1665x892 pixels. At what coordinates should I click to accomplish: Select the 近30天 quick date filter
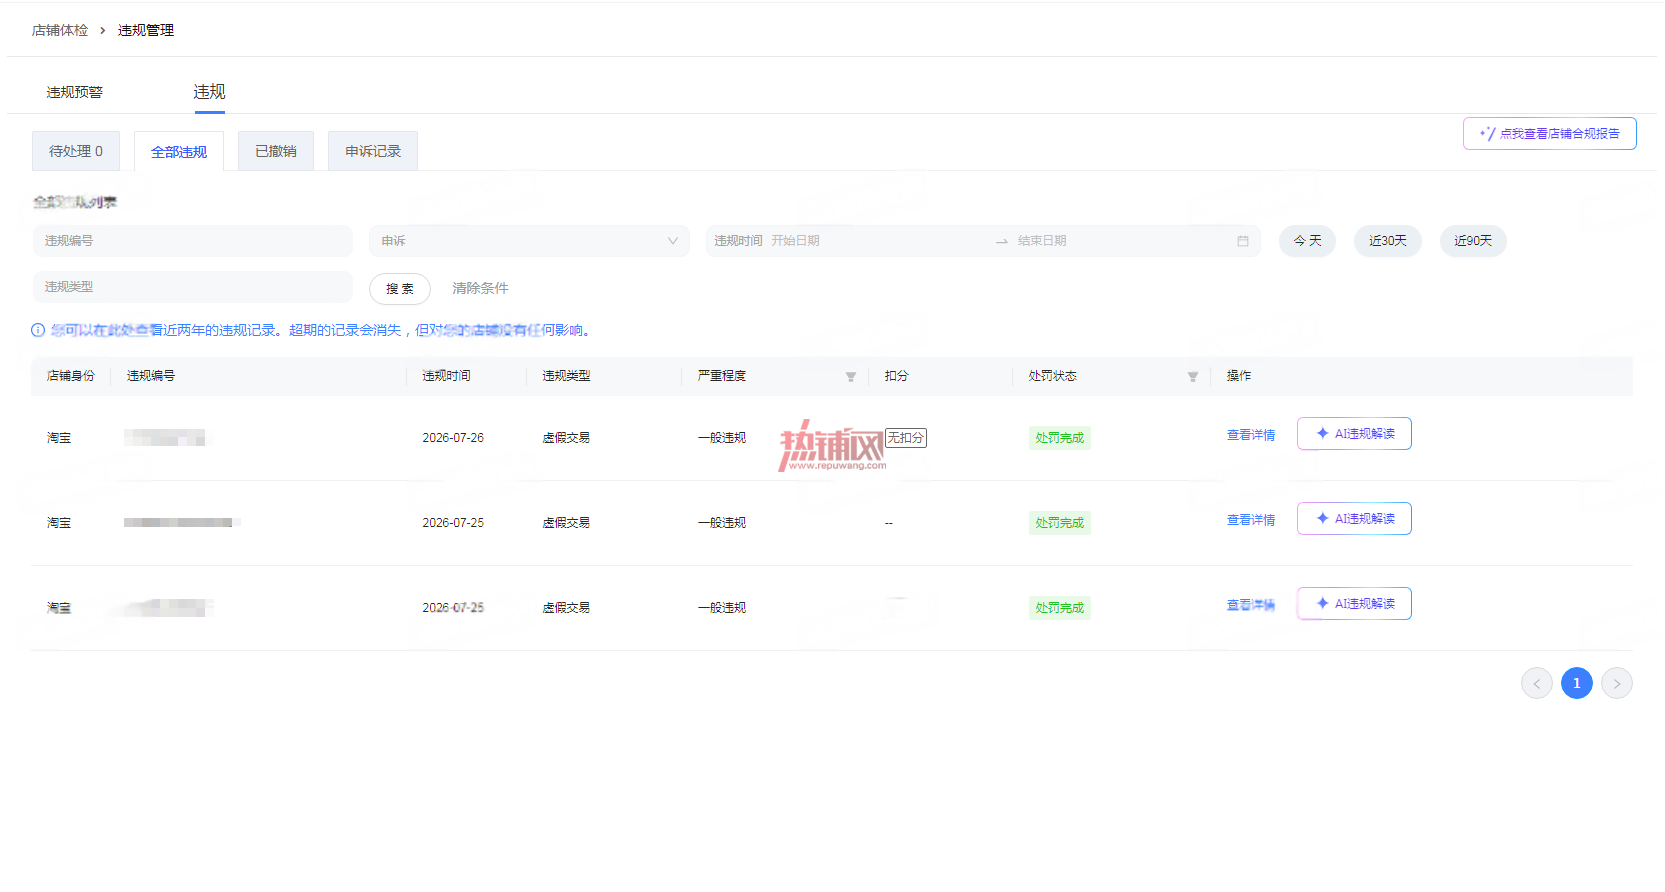pos(1388,241)
